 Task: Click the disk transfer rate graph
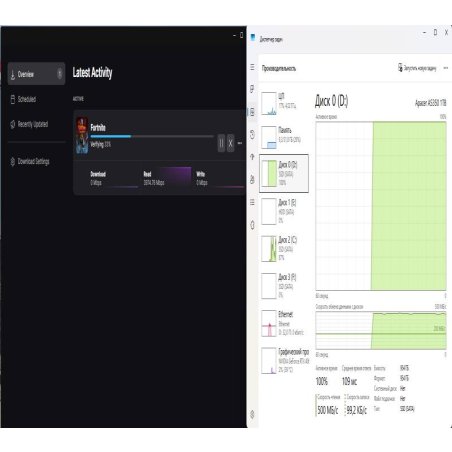[381, 330]
